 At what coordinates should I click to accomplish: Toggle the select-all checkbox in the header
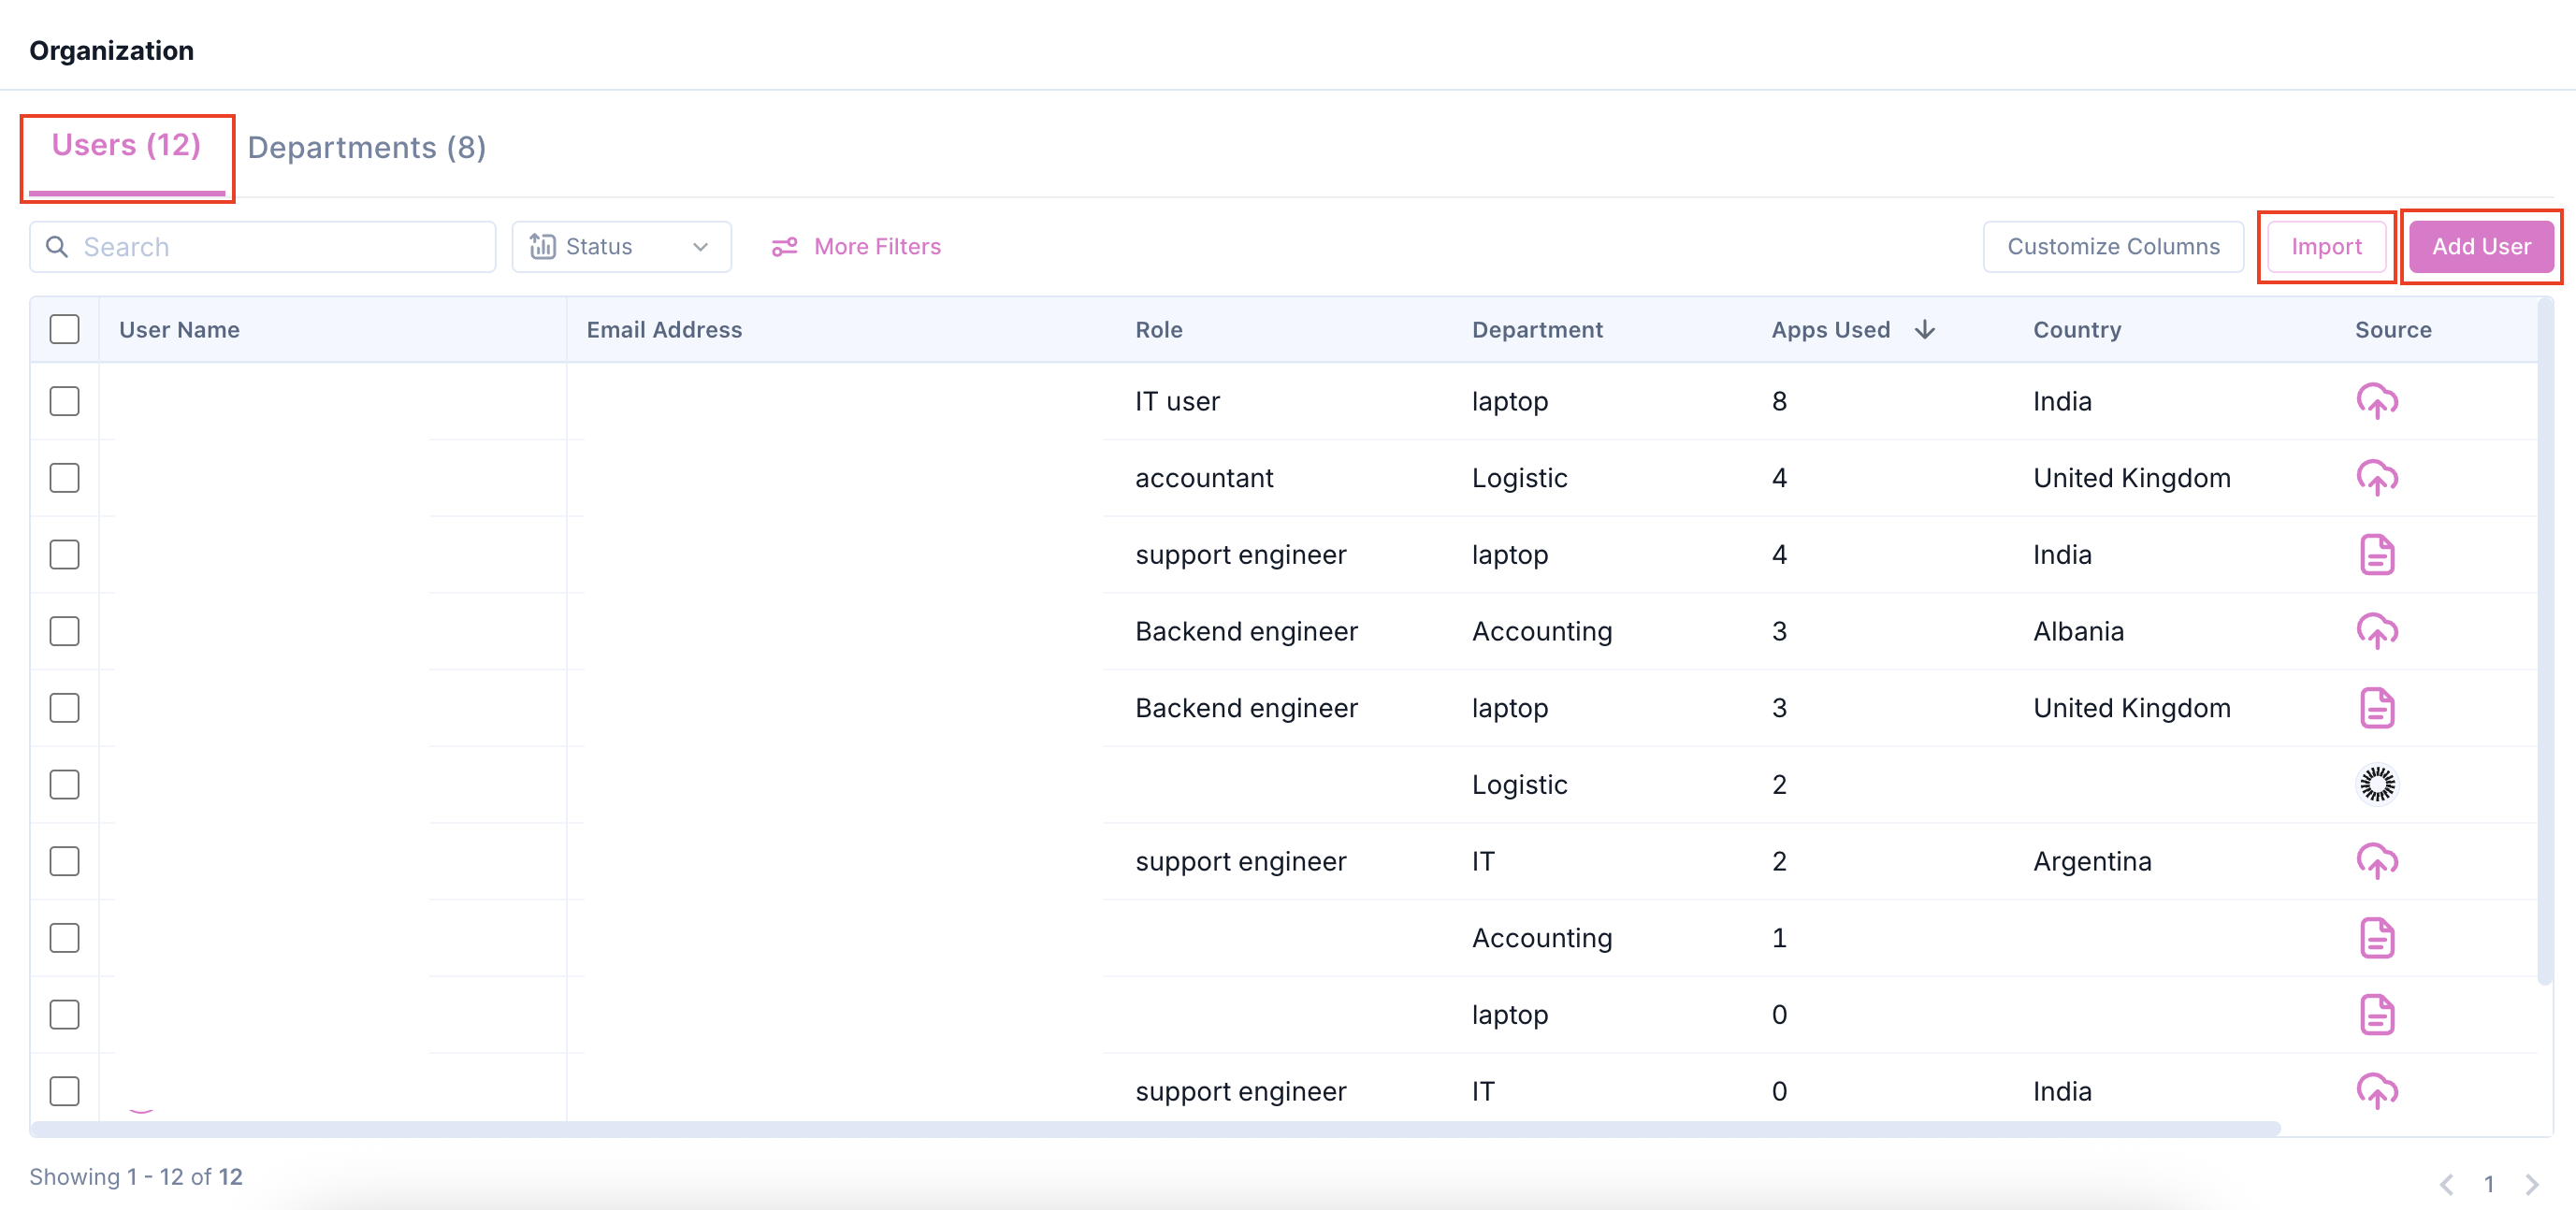click(x=65, y=330)
